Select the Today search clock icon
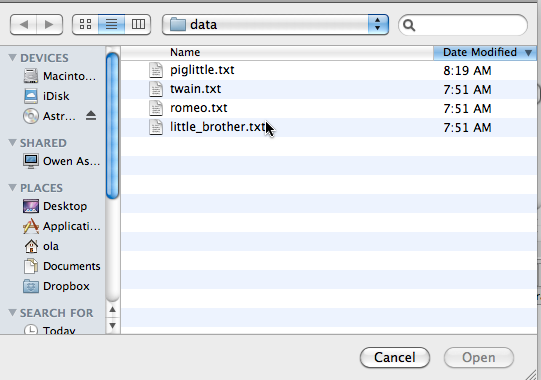The width and height of the screenshot is (541, 380). (31, 329)
